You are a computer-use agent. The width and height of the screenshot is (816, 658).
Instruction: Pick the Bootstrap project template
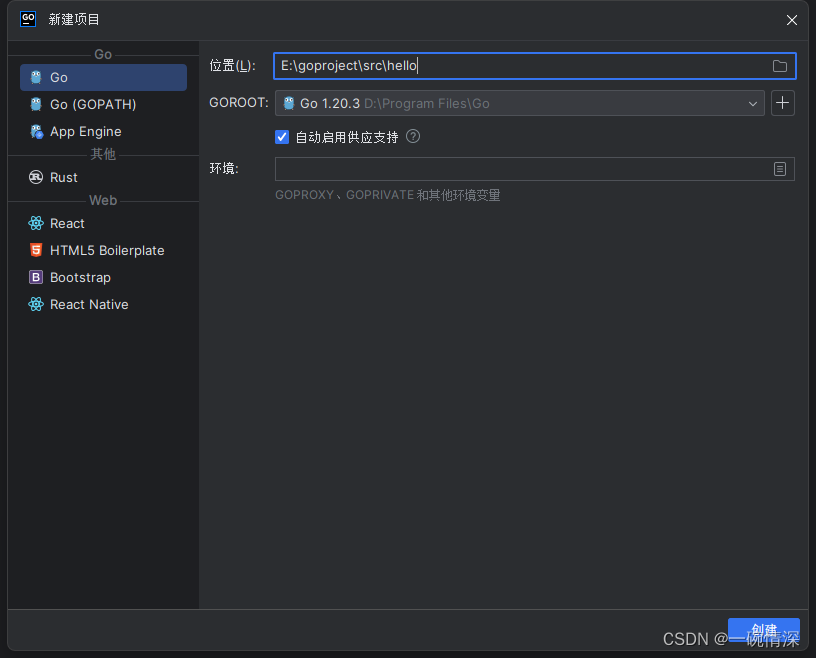(103, 277)
